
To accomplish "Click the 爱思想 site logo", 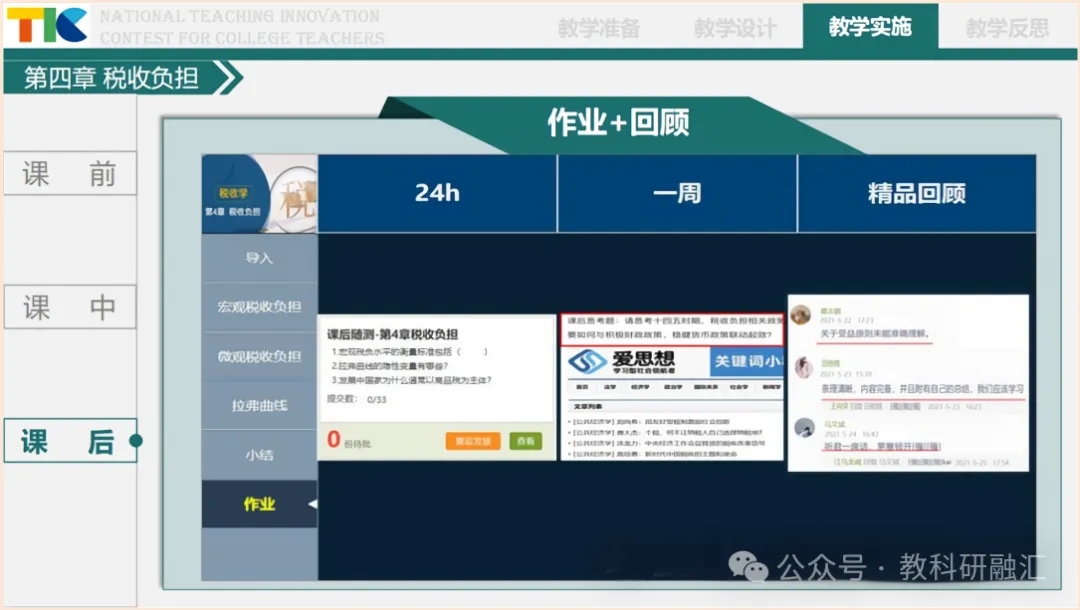I will point(621,361).
